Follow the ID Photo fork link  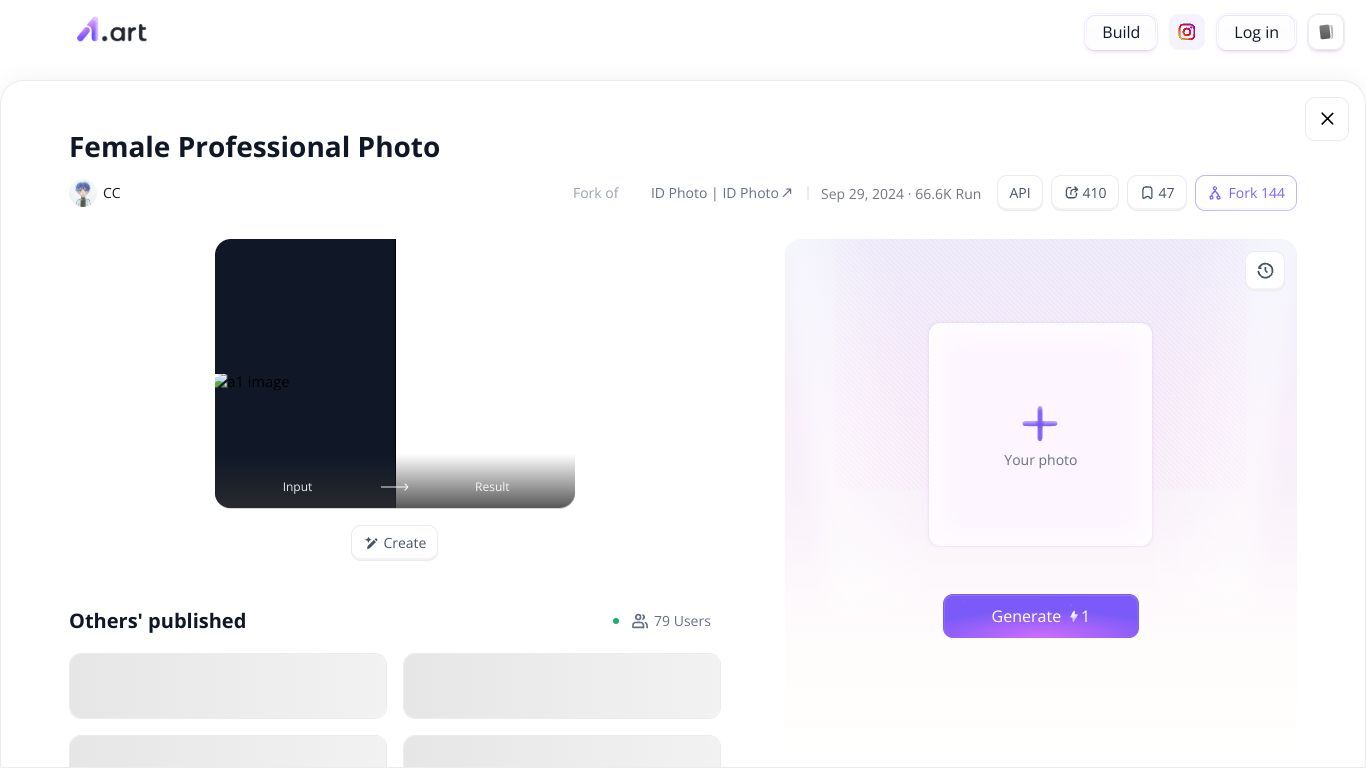pos(721,193)
